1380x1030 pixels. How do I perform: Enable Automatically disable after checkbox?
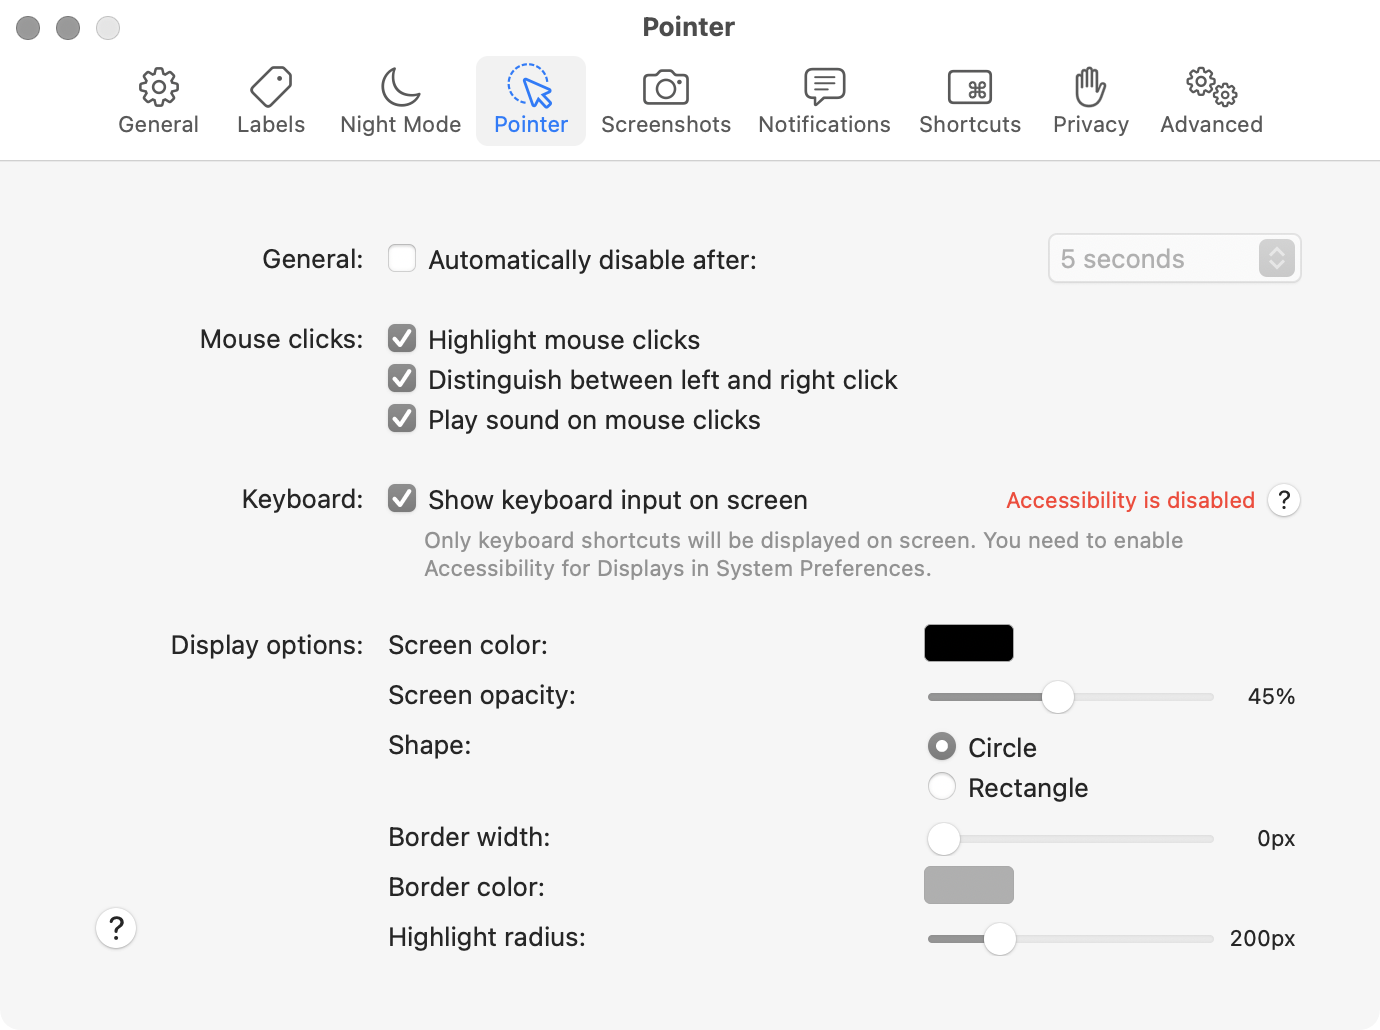point(402,258)
